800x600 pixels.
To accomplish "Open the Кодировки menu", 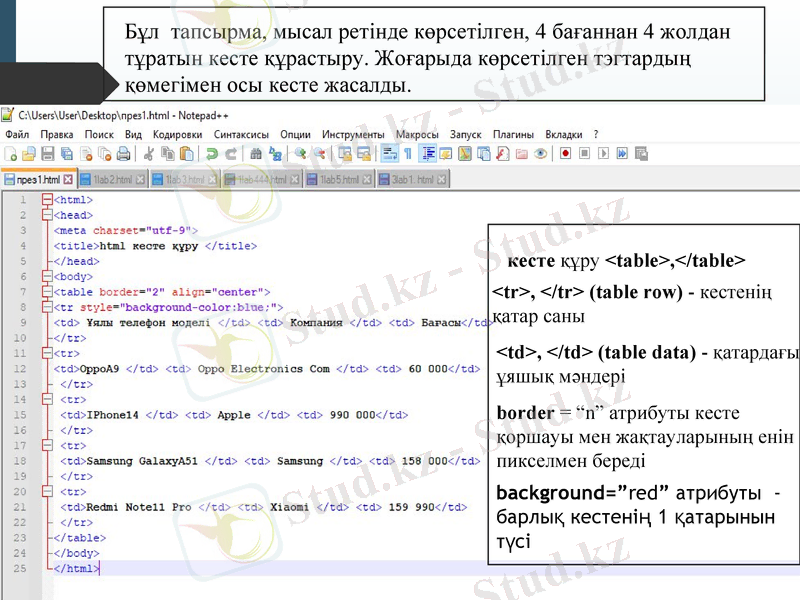I will pyautogui.click(x=177, y=134).
